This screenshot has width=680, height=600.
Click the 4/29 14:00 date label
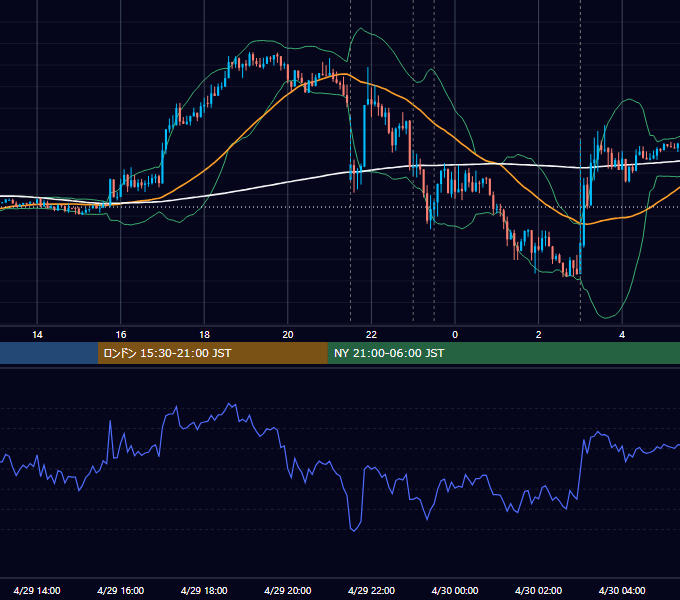coord(37,590)
